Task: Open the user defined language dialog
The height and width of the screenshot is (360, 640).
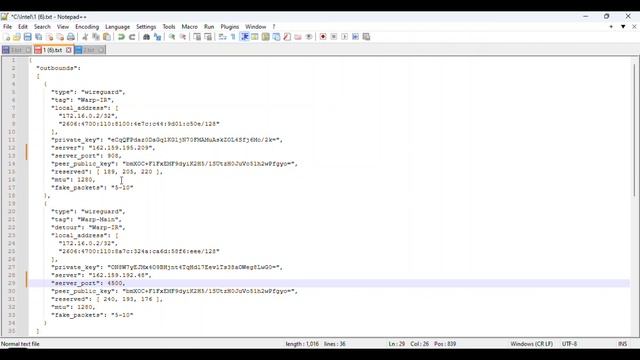Action: [255, 37]
